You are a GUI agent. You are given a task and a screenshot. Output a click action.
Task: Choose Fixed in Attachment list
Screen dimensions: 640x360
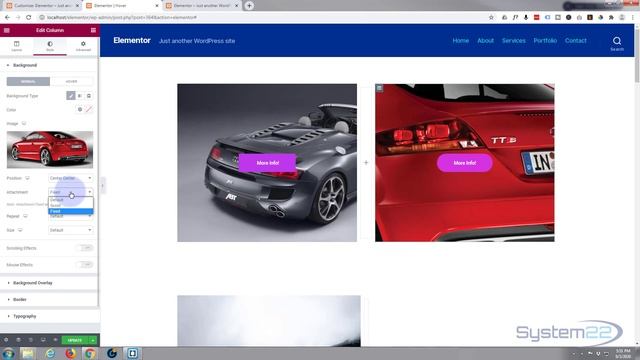tap(71, 211)
